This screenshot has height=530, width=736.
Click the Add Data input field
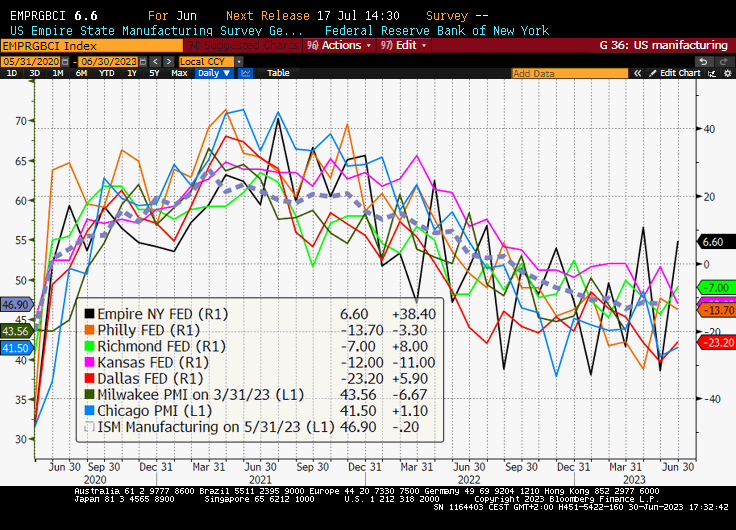click(569, 73)
